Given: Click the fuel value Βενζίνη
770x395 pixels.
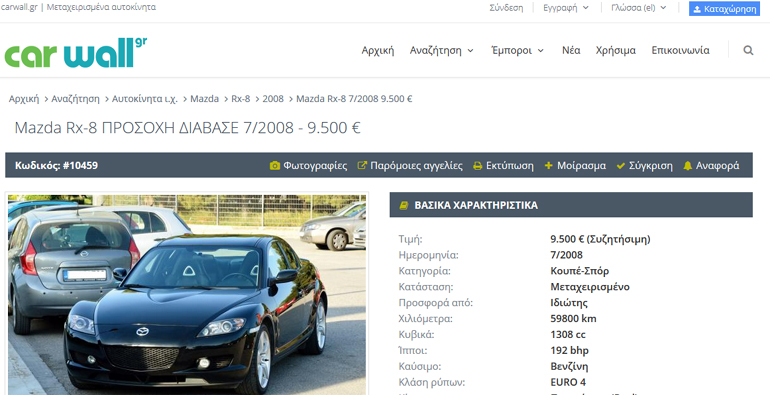Looking at the screenshot, I should click(x=569, y=367).
